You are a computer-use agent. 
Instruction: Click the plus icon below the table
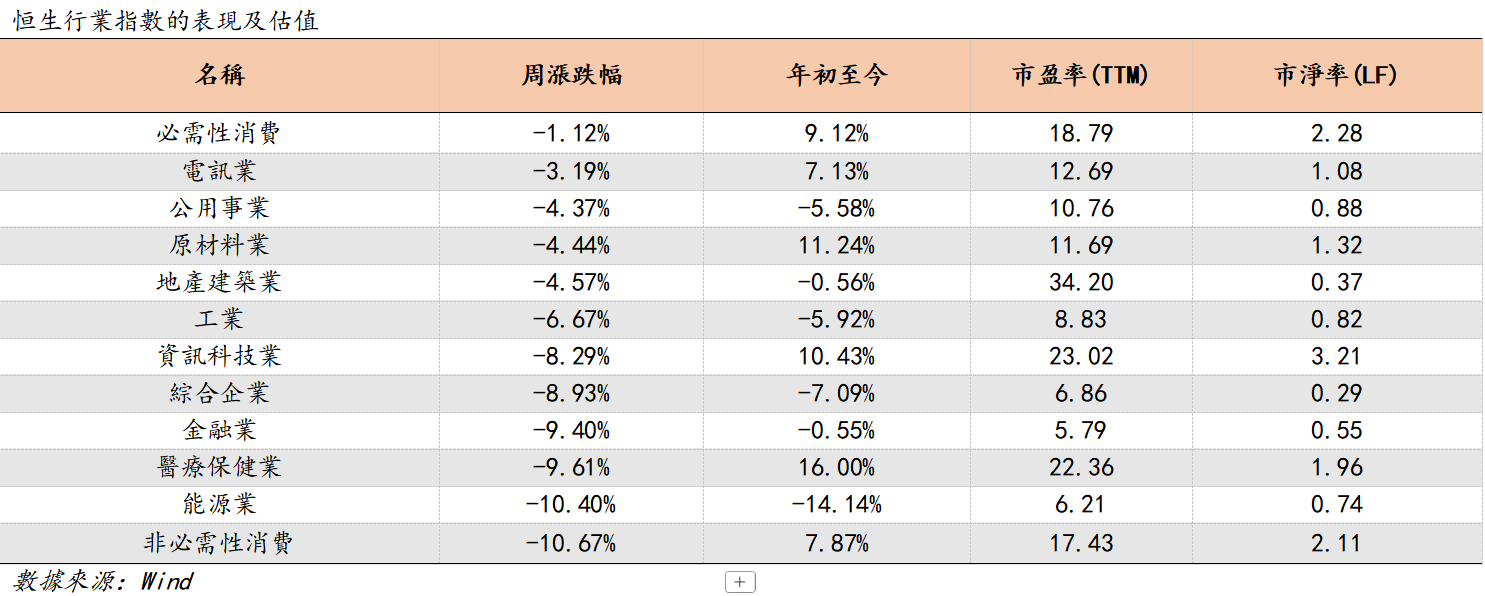click(740, 582)
